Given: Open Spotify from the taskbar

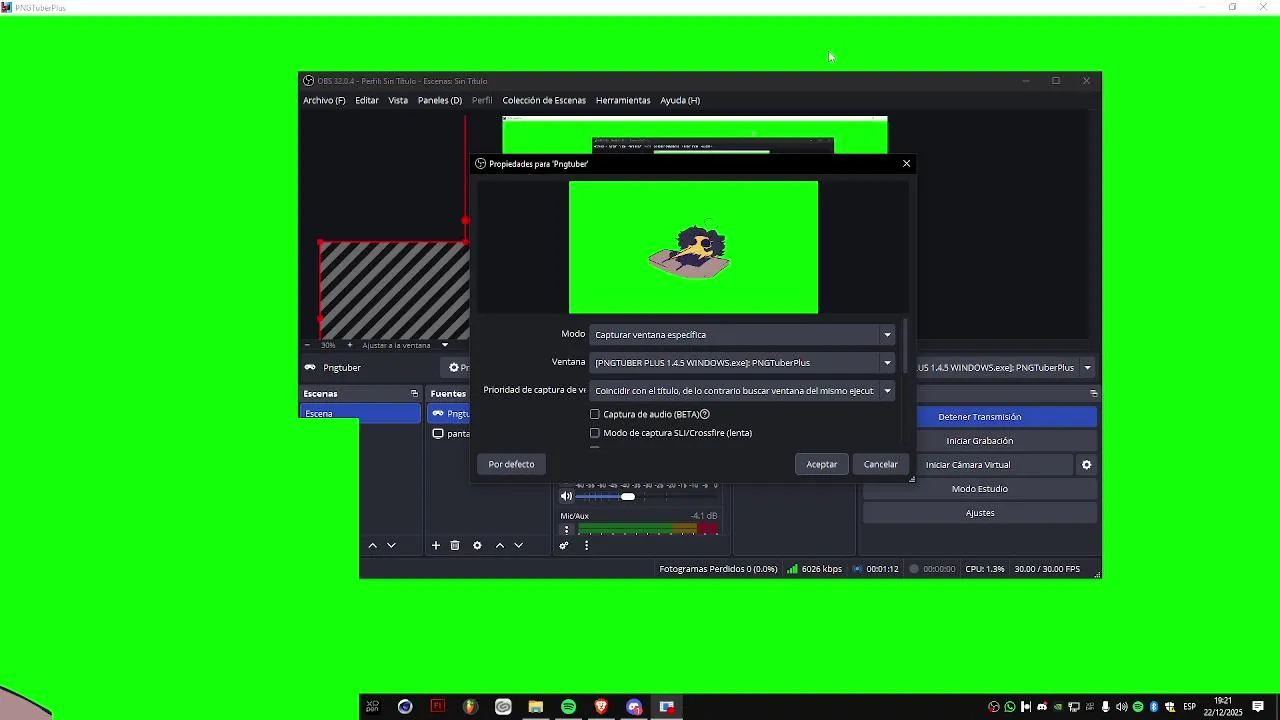Looking at the screenshot, I should tap(568, 707).
